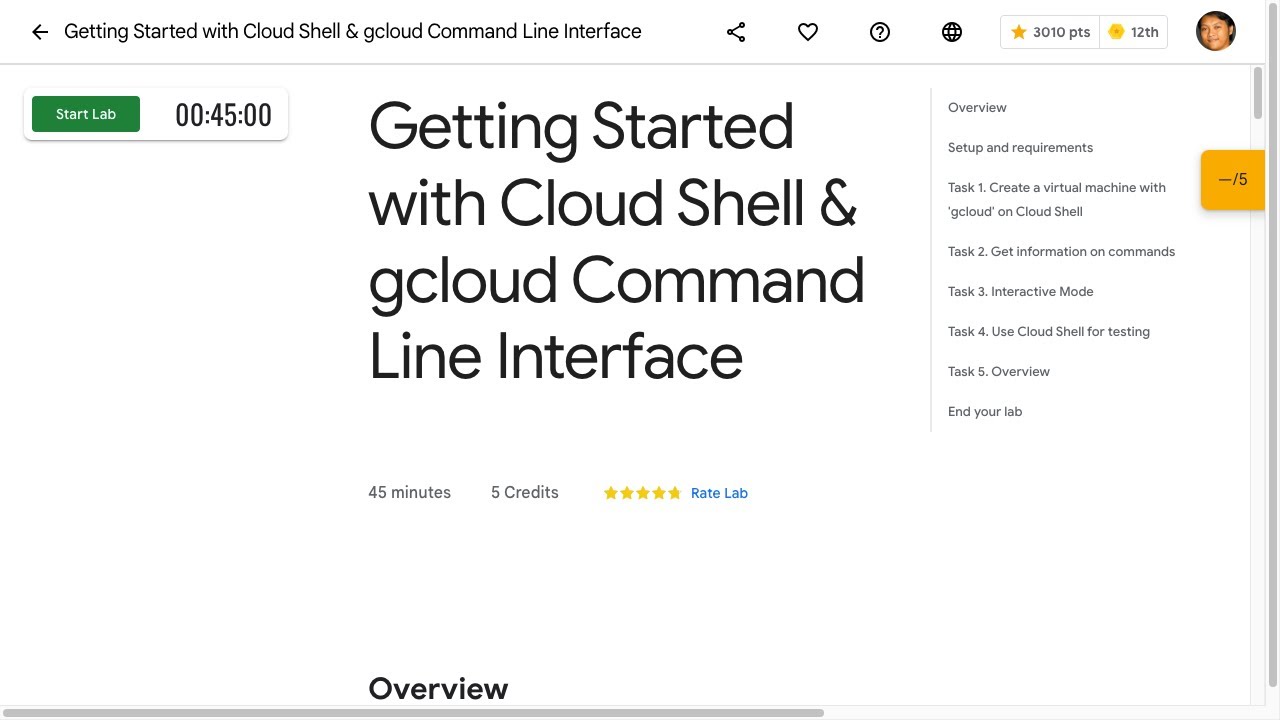Screen dimensions: 1280x720
Task: Open help via the question mark icon
Action: point(880,32)
